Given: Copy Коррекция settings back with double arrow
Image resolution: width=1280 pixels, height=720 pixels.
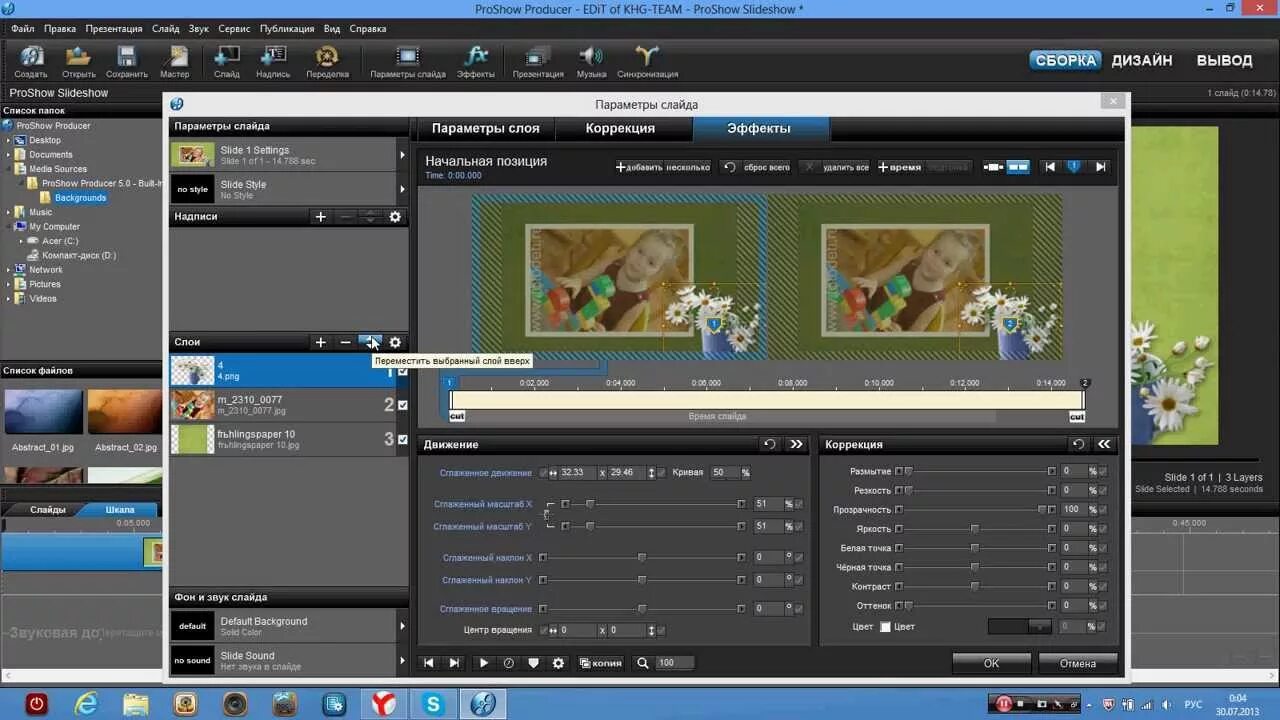Looking at the screenshot, I should click(1104, 444).
